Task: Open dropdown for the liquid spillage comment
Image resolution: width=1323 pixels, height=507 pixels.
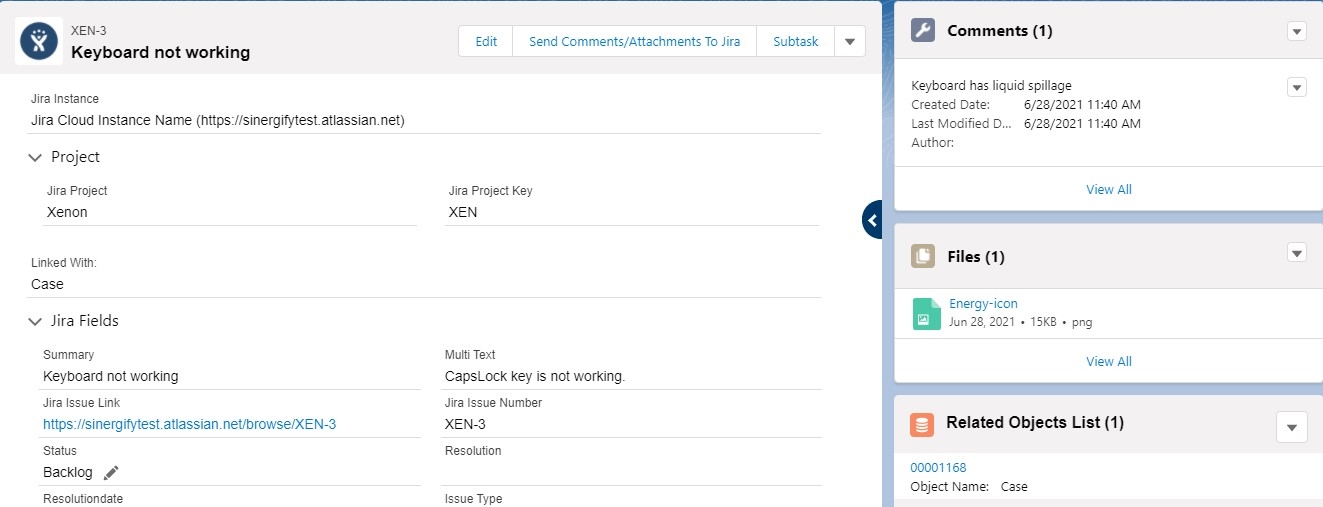Action: [x=1297, y=87]
